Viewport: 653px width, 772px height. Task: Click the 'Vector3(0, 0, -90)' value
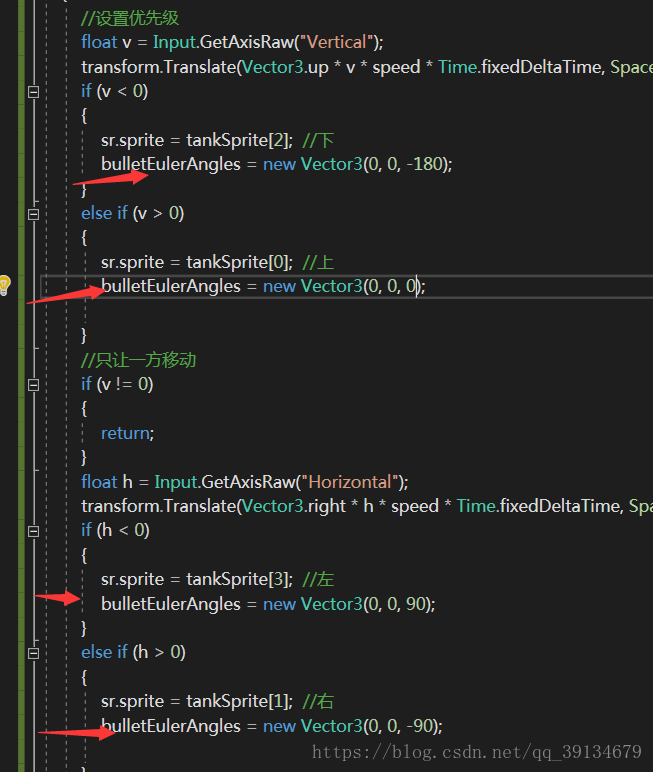(369, 726)
